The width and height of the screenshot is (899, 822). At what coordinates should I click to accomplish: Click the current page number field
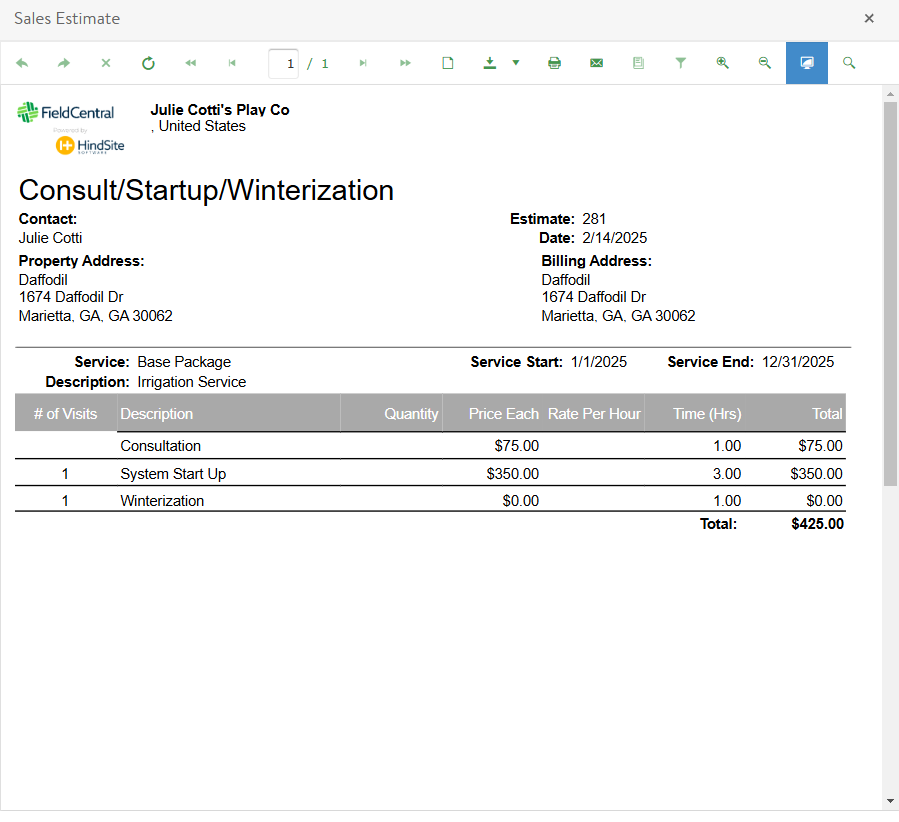click(x=283, y=64)
